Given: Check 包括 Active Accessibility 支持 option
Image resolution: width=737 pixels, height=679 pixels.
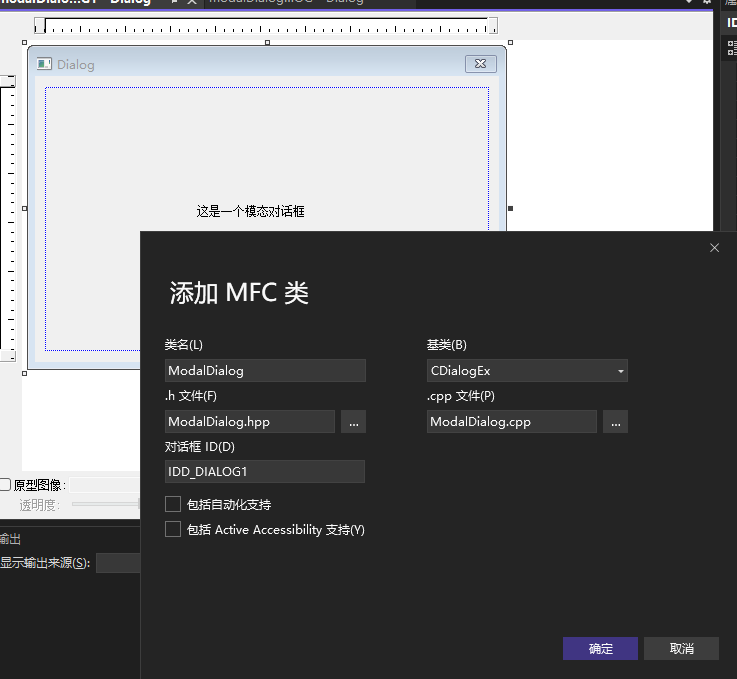Looking at the screenshot, I should tap(174, 529).
